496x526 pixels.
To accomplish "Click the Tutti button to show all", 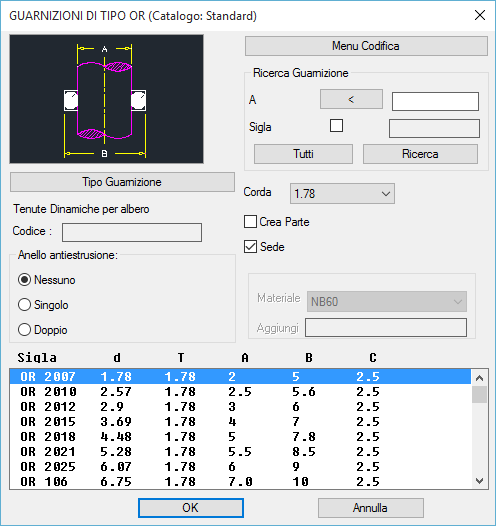I will (304, 154).
